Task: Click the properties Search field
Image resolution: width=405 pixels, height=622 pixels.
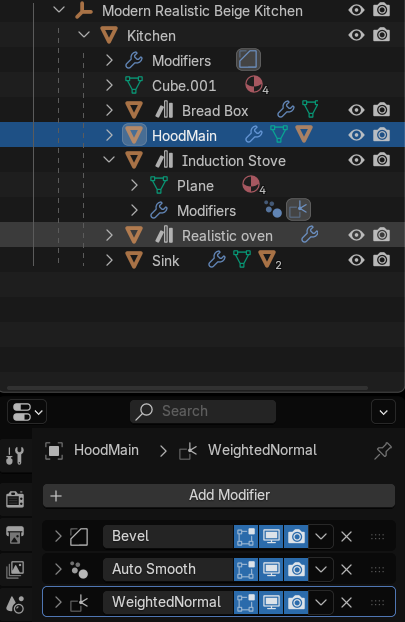Action: [x=203, y=411]
